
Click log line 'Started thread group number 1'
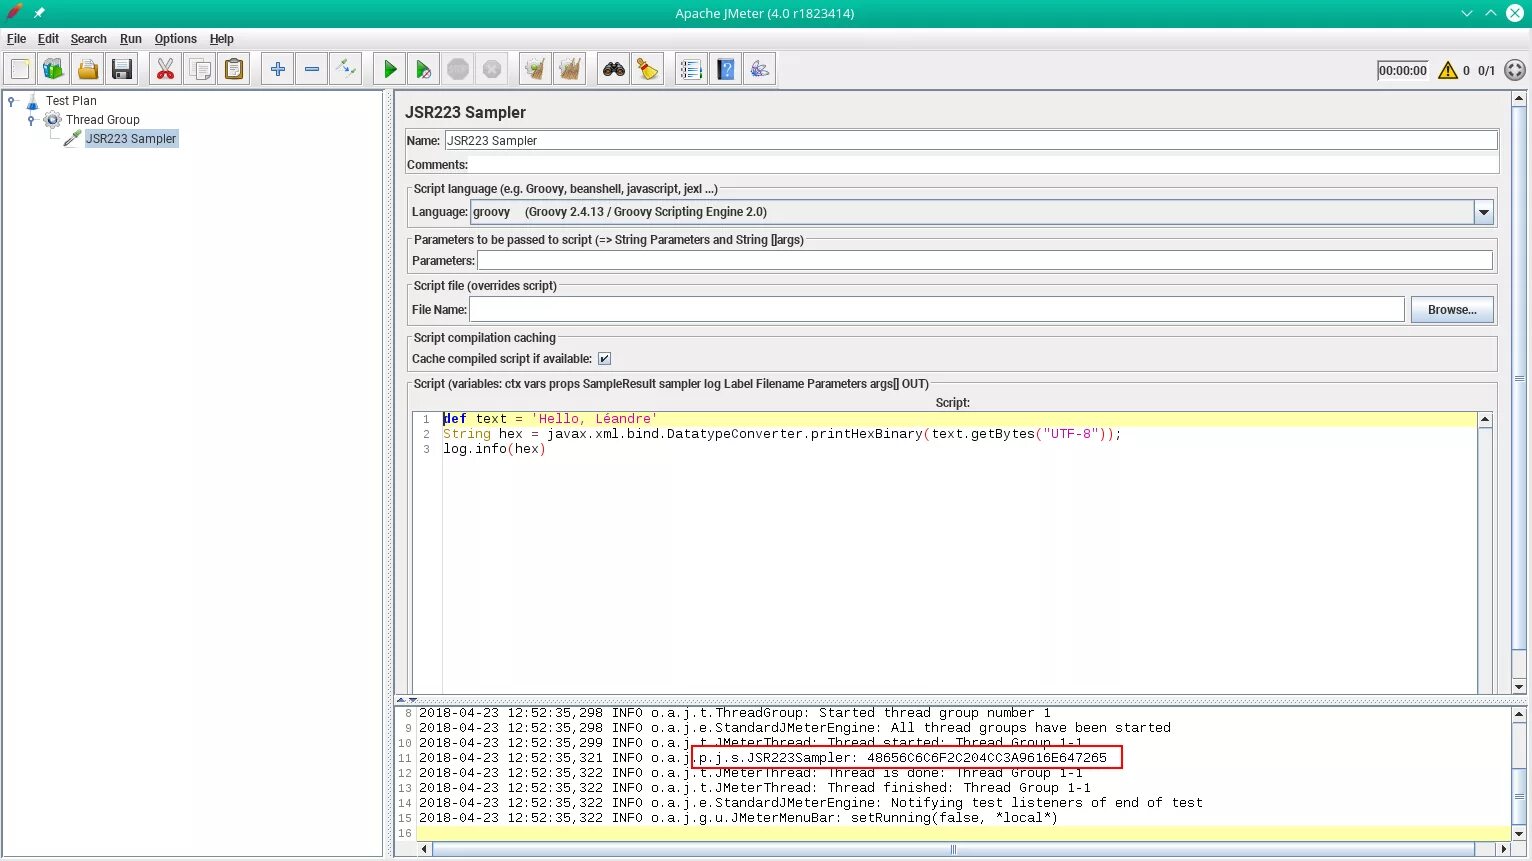735,713
